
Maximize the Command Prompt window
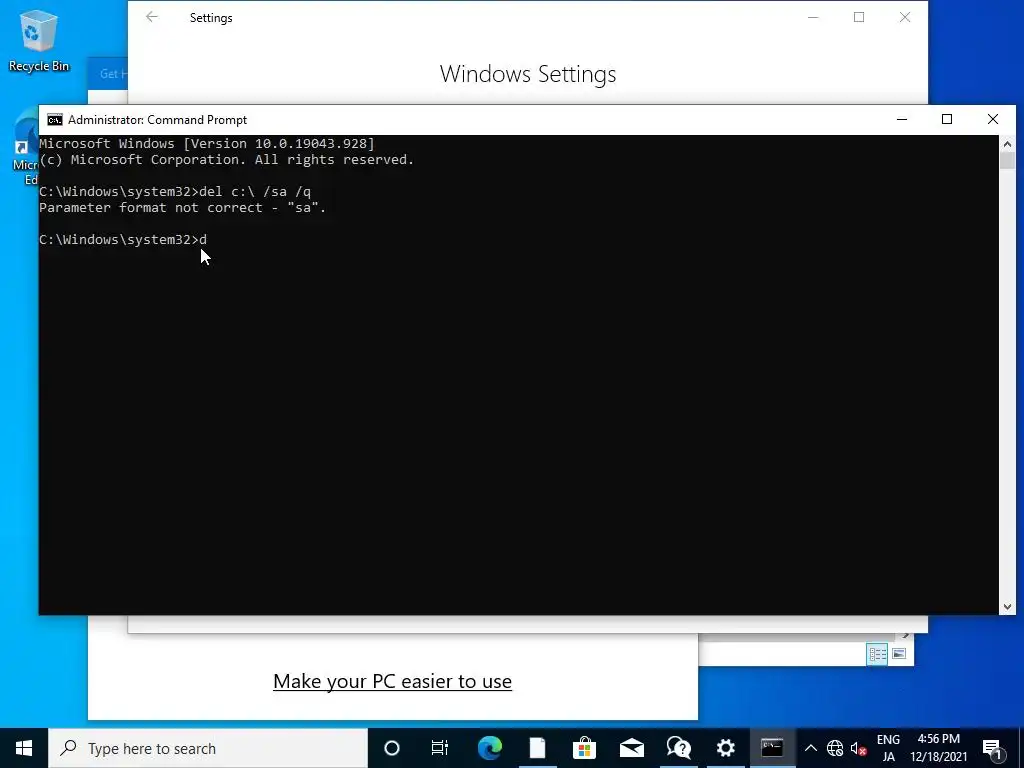point(947,120)
